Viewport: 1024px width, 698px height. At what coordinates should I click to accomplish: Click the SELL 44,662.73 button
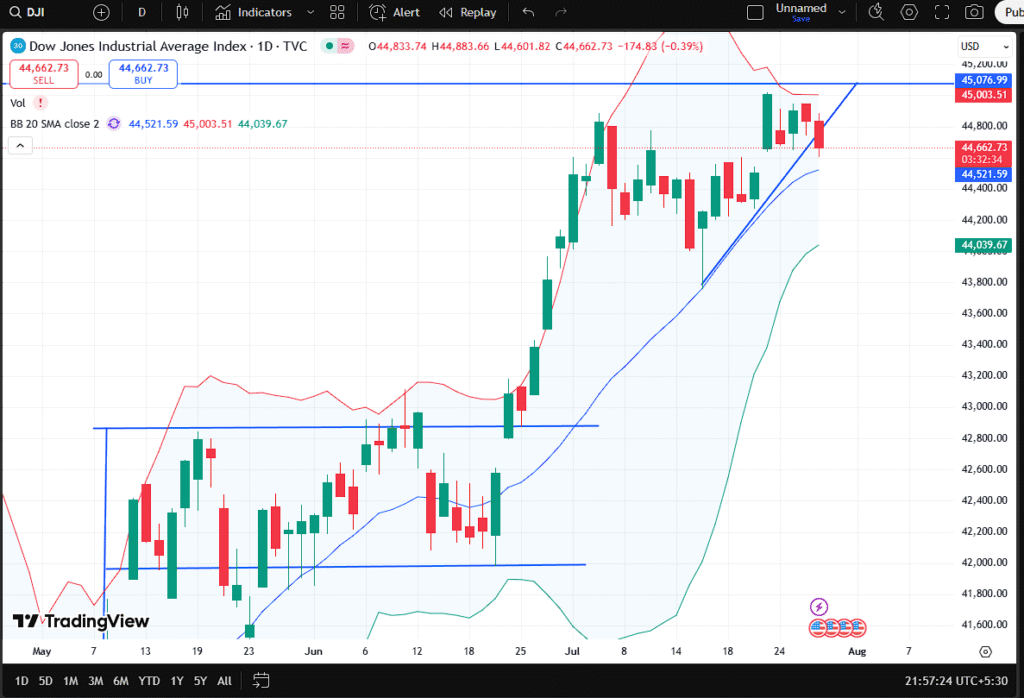[44, 74]
